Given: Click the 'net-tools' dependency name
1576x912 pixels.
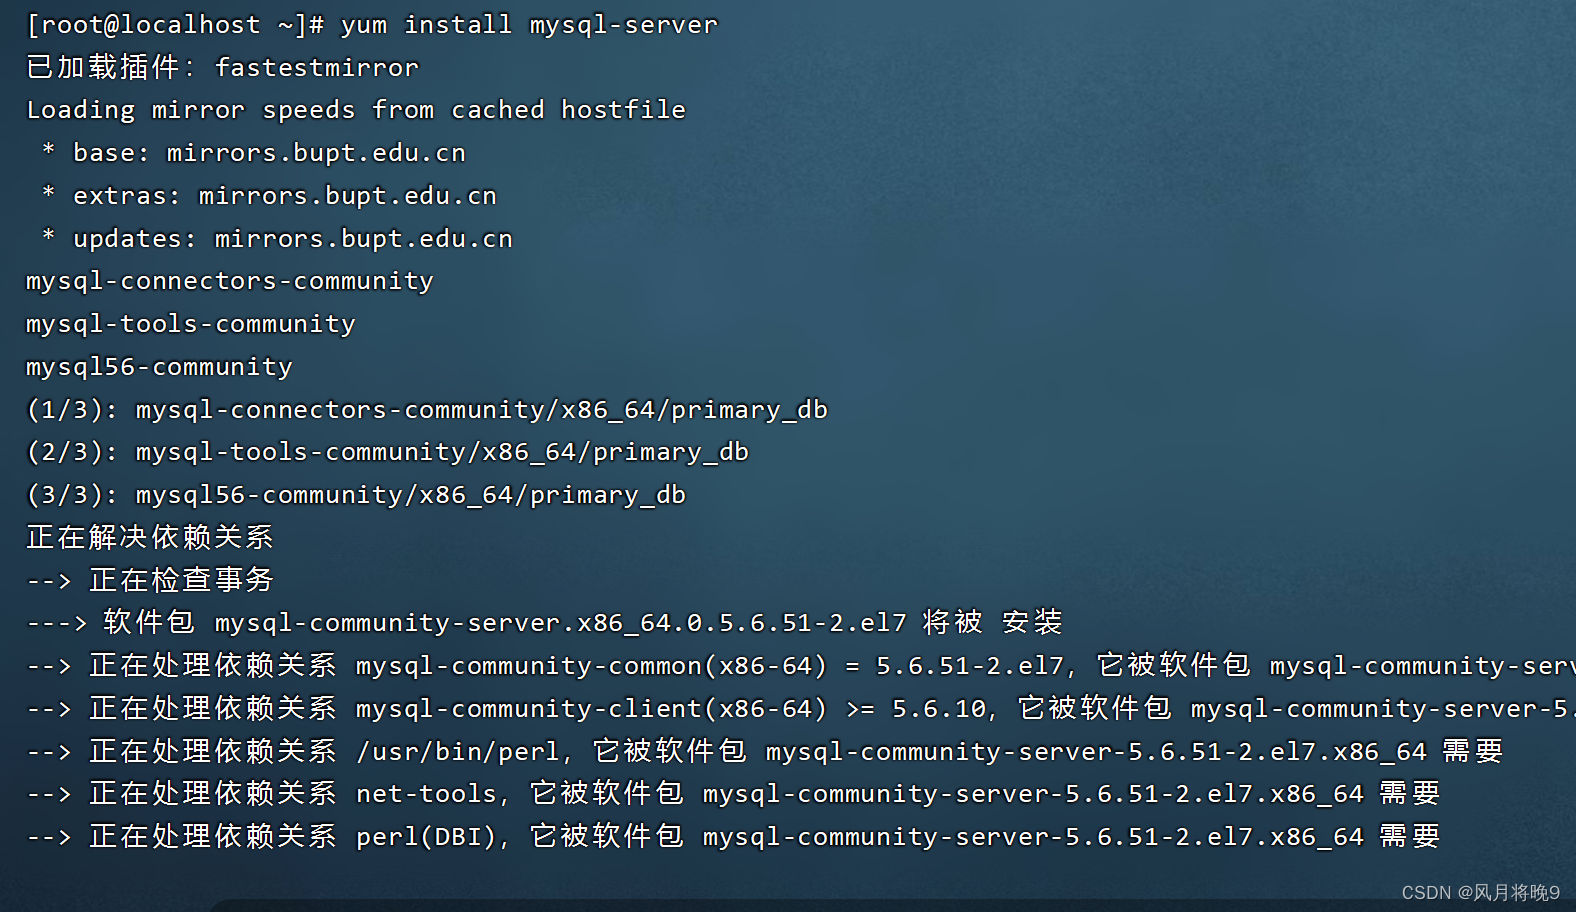Looking at the screenshot, I should coord(427,794).
